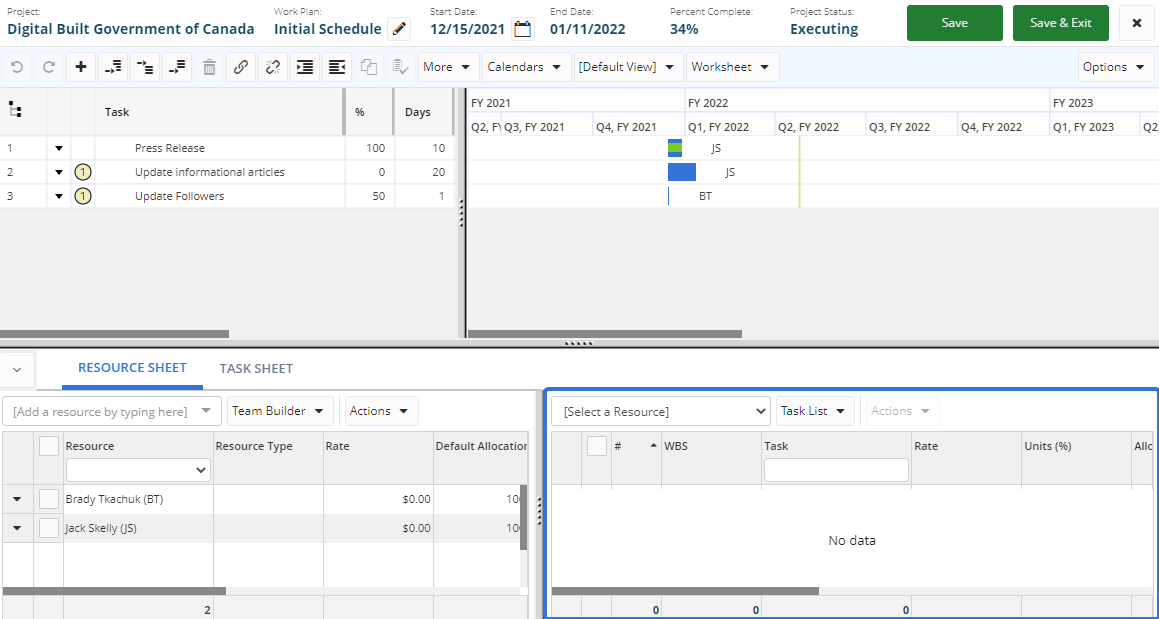The height and width of the screenshot is (619, 1159).
Task: Indent the selected task
Action: coord(305,67)
